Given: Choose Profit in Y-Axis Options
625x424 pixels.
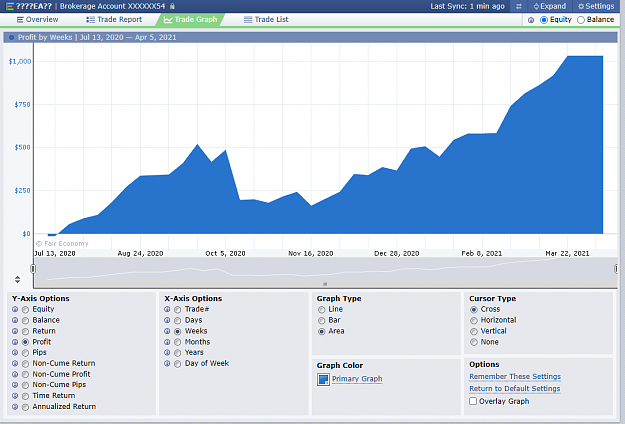Looking at the screenshot, I should [26, 342].
